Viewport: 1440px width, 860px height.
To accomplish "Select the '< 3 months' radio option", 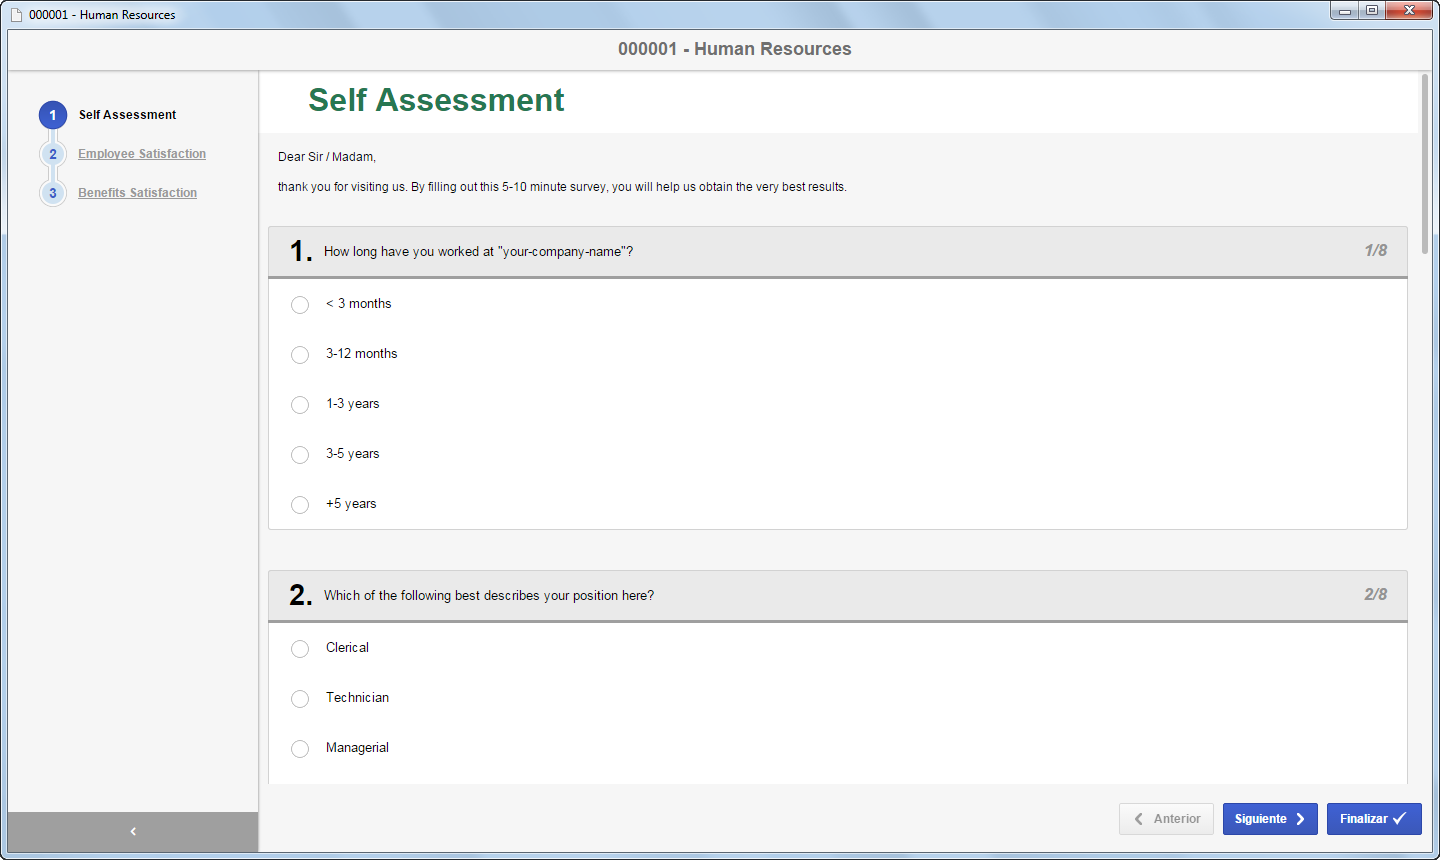I will point(300,305).
